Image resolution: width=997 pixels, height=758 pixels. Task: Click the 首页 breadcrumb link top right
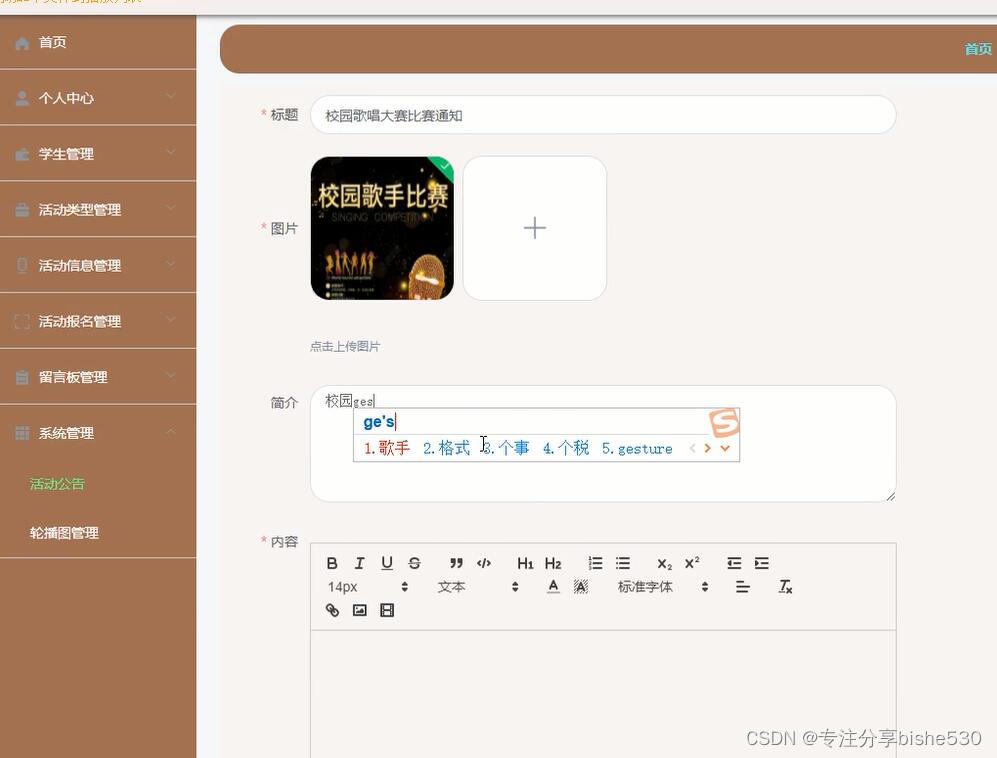977,48
